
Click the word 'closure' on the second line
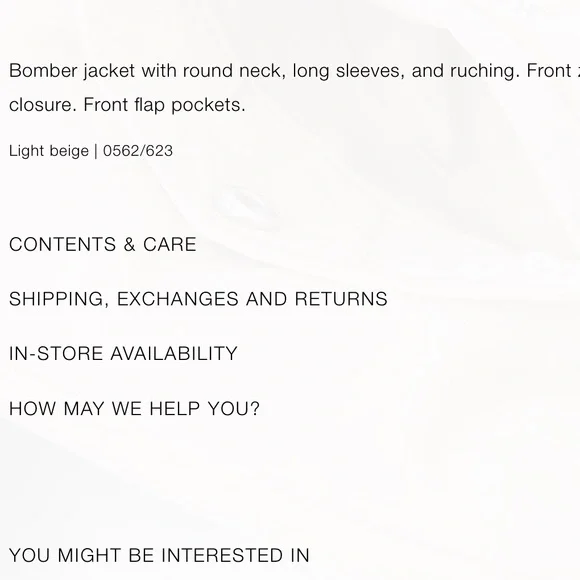[x=40, y=105]
